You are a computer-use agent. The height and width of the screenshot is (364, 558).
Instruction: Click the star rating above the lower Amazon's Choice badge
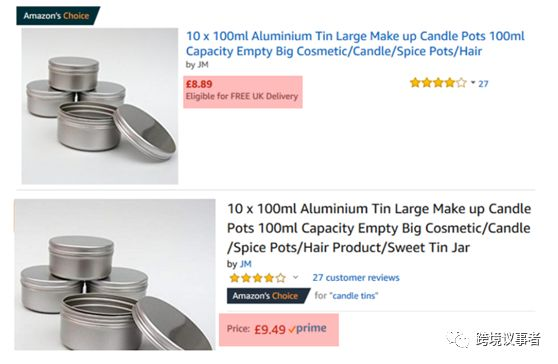coord(258,278)
